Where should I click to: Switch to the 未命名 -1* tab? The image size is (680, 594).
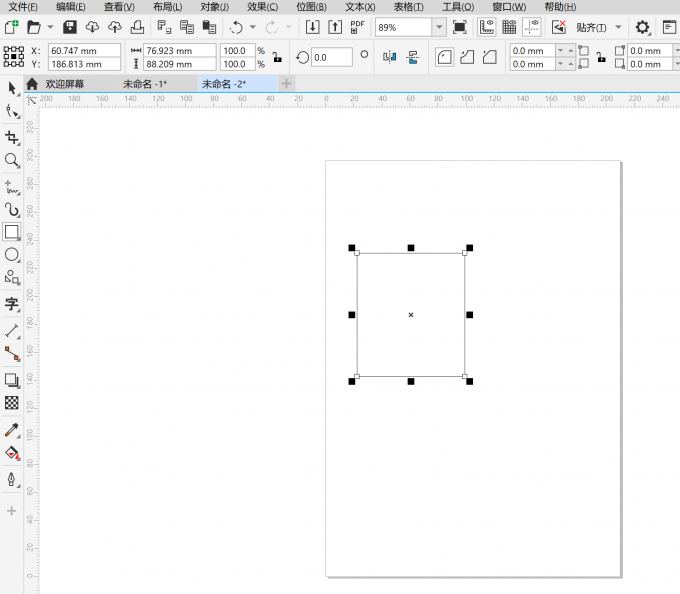(145, 84)
